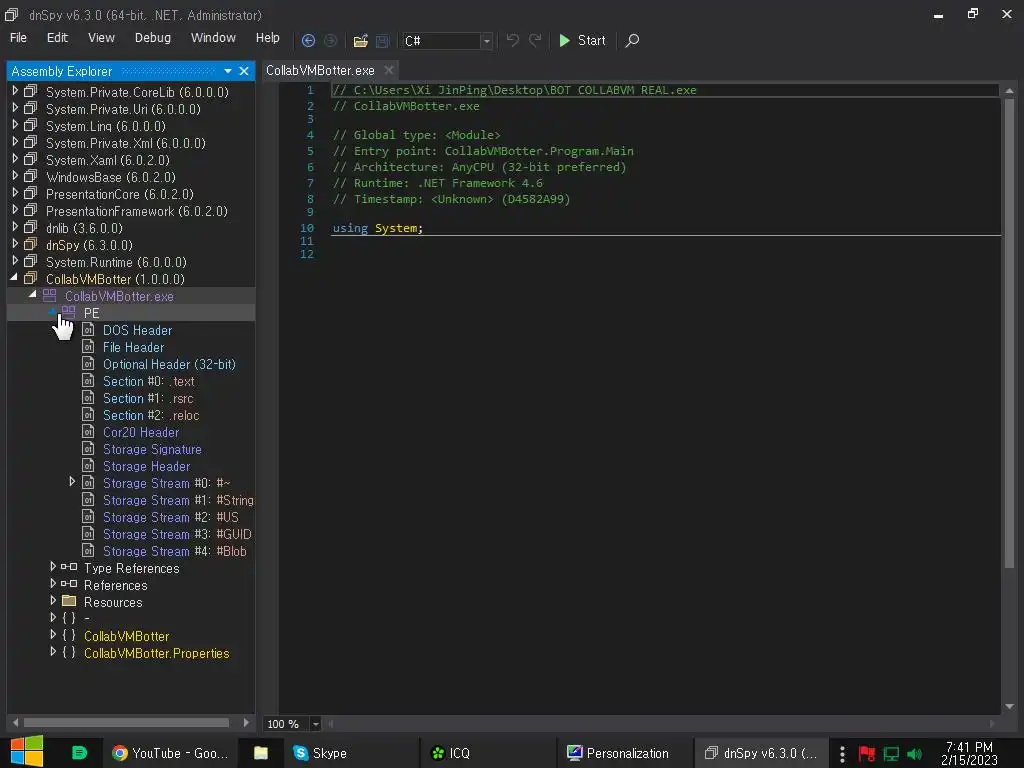Close the CollabVMBotter.exe tab
The height and width of the screenshot is (768, 1024).
[x=389, y=70]
